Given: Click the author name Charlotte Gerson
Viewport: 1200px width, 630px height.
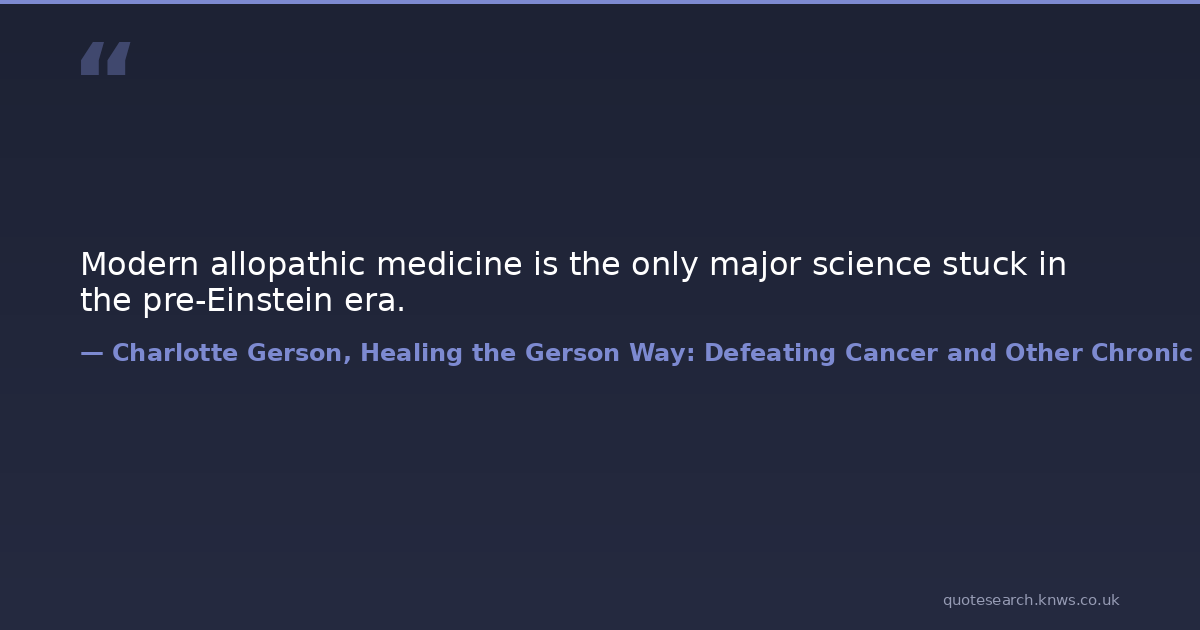Looking at the screenshot, I should [231, 353].
